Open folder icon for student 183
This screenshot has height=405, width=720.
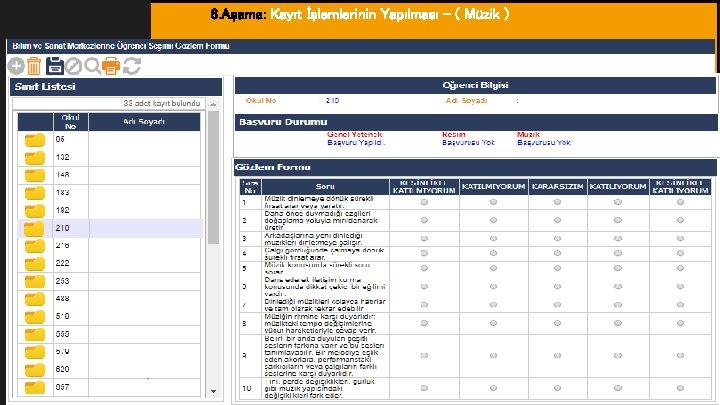35,193
